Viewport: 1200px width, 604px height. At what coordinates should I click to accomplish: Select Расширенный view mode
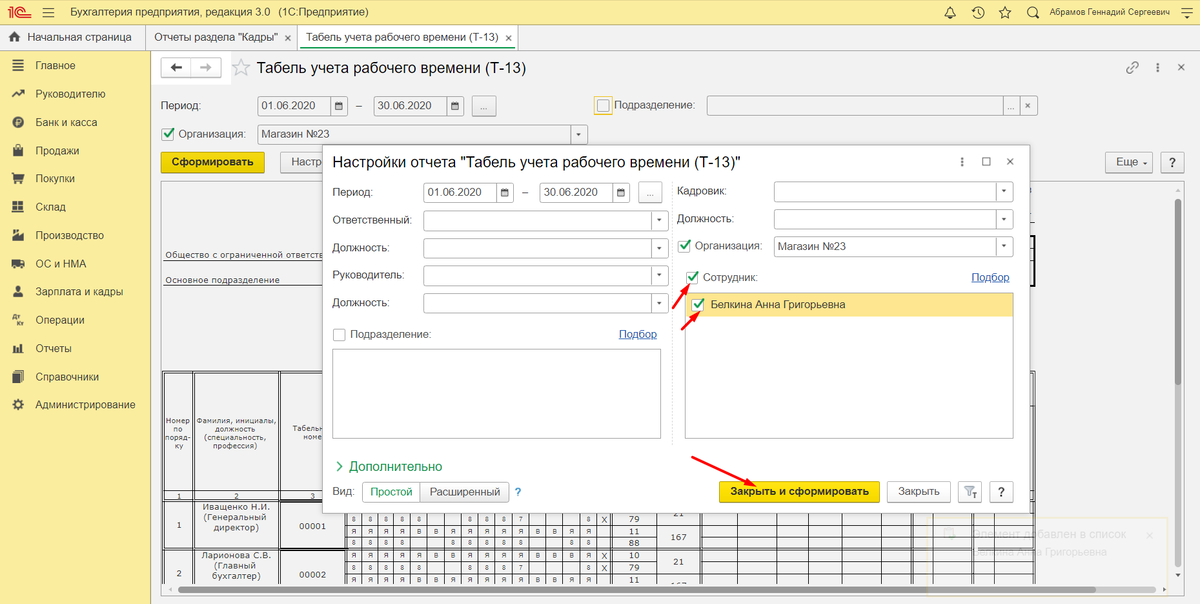tap(465, 492)
